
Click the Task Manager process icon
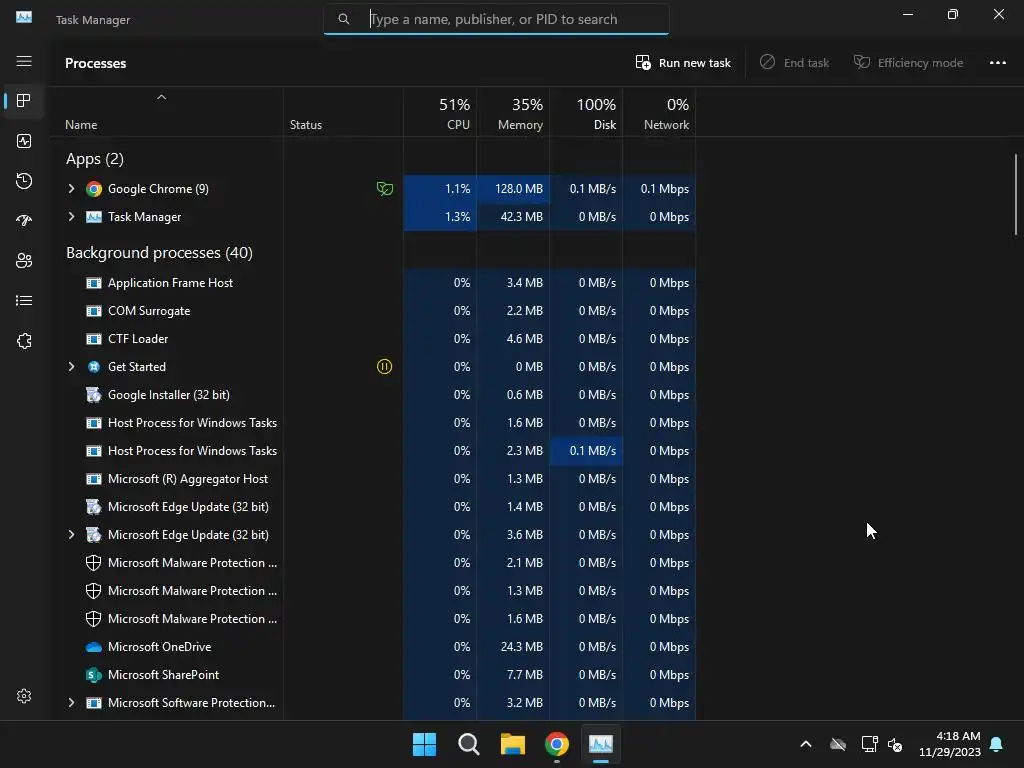[x=94, y=217]
